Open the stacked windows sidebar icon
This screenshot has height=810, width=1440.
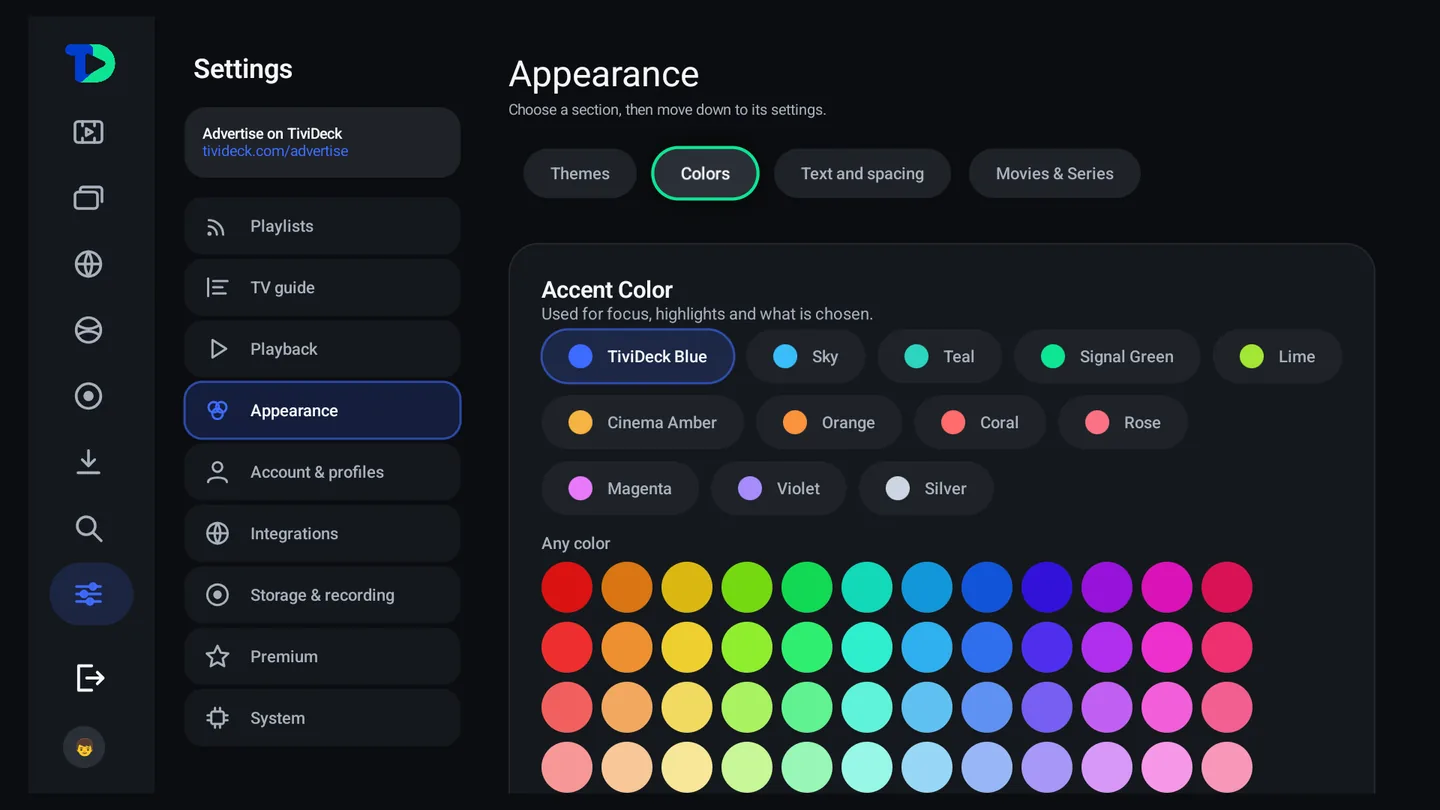coord(89,198)
